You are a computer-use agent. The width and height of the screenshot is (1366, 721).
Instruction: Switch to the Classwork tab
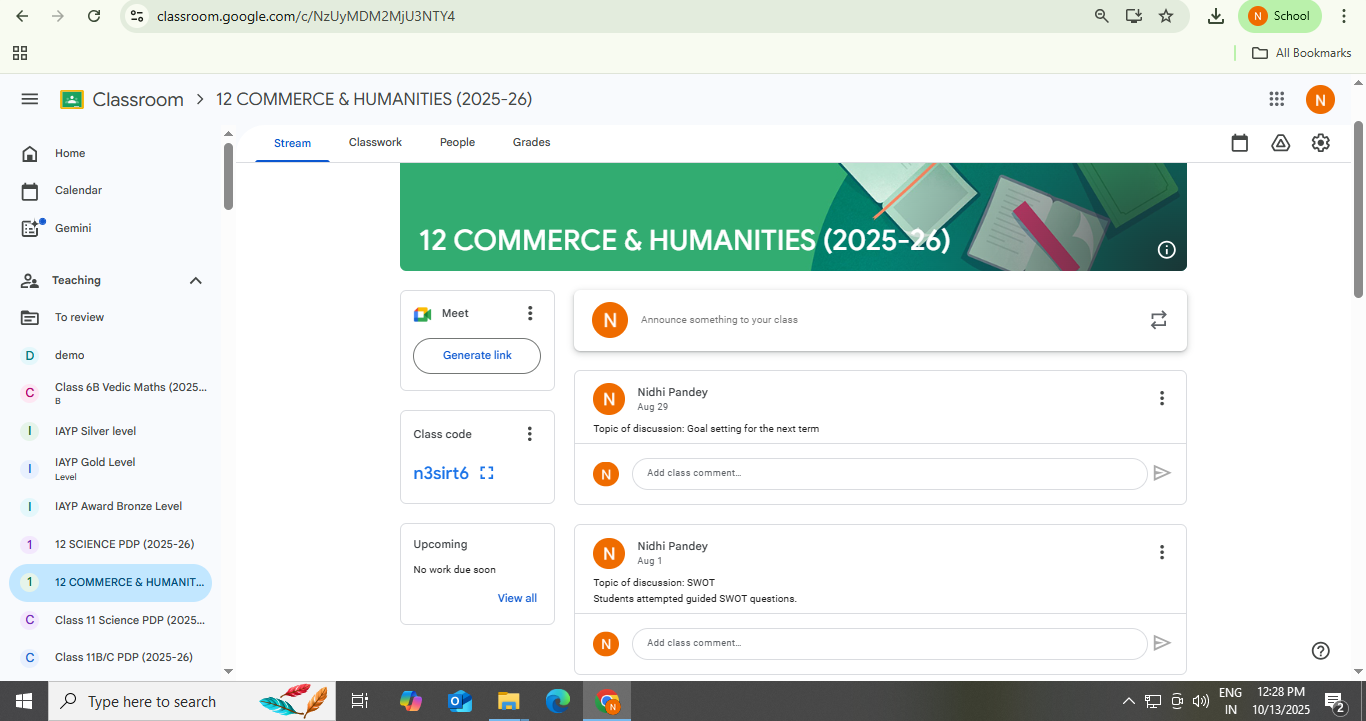pyautogui.click(x=375, y=143)
